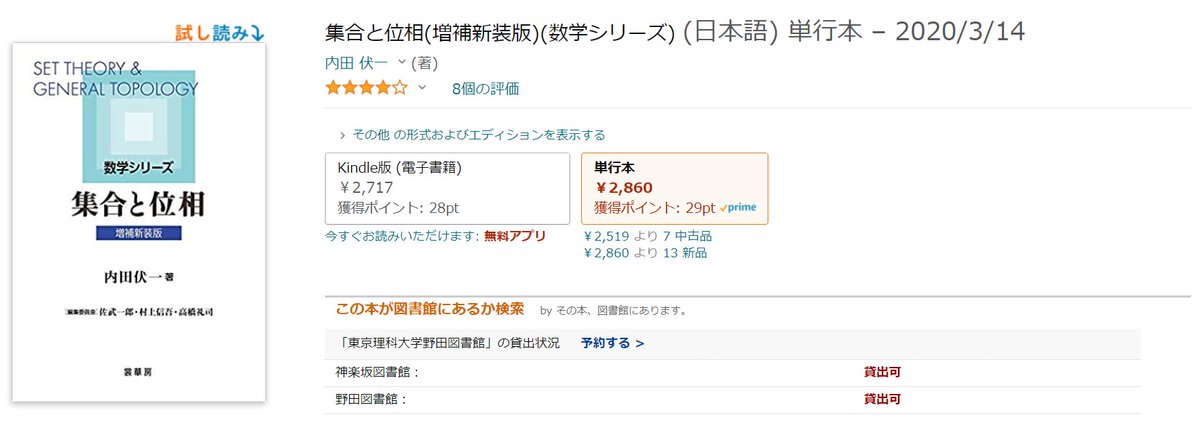Open the その本、図書館にあります link
Screen dimensions: 1200x421
click(622, 310)
